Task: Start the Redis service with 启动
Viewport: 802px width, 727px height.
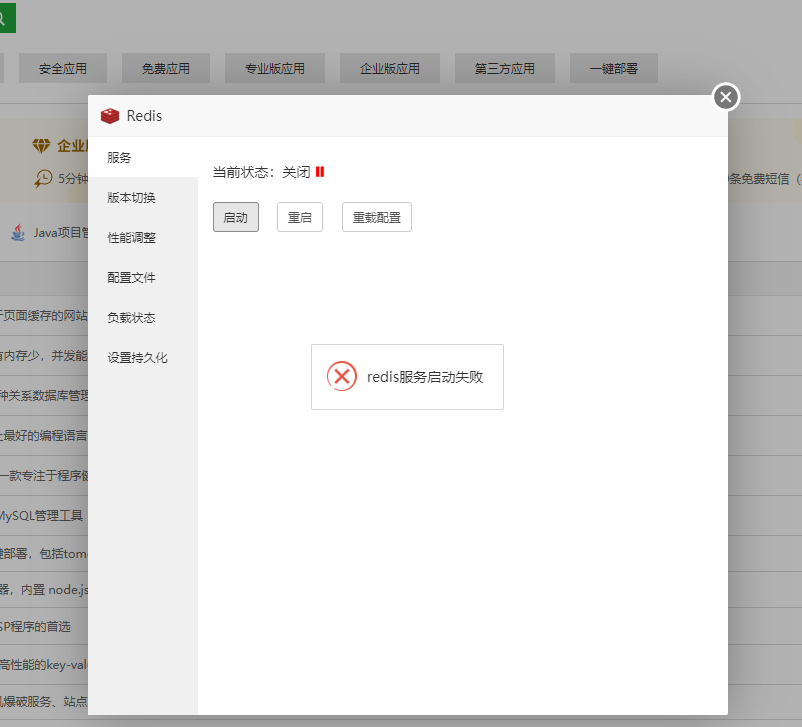Action: point(236,217)
